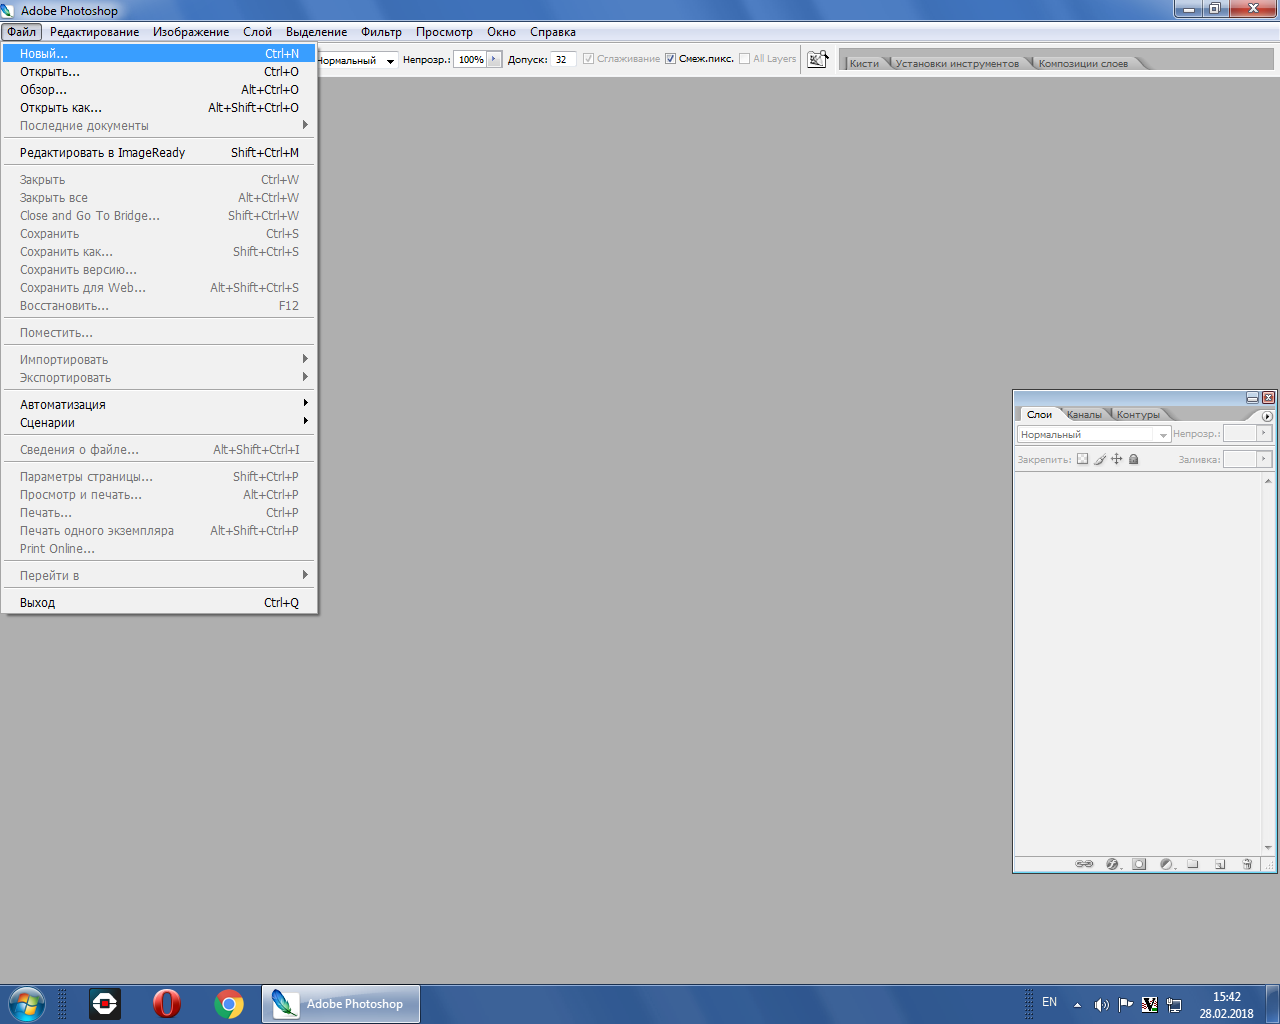Open the Layers panel flyout menu
This screenshot has height=1024, width=1280.
point(1267,416)
